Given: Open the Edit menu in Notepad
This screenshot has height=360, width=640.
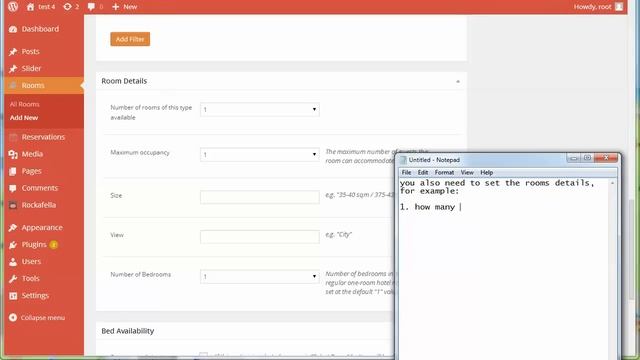Looking at the screenshot, I should point(423,173).
